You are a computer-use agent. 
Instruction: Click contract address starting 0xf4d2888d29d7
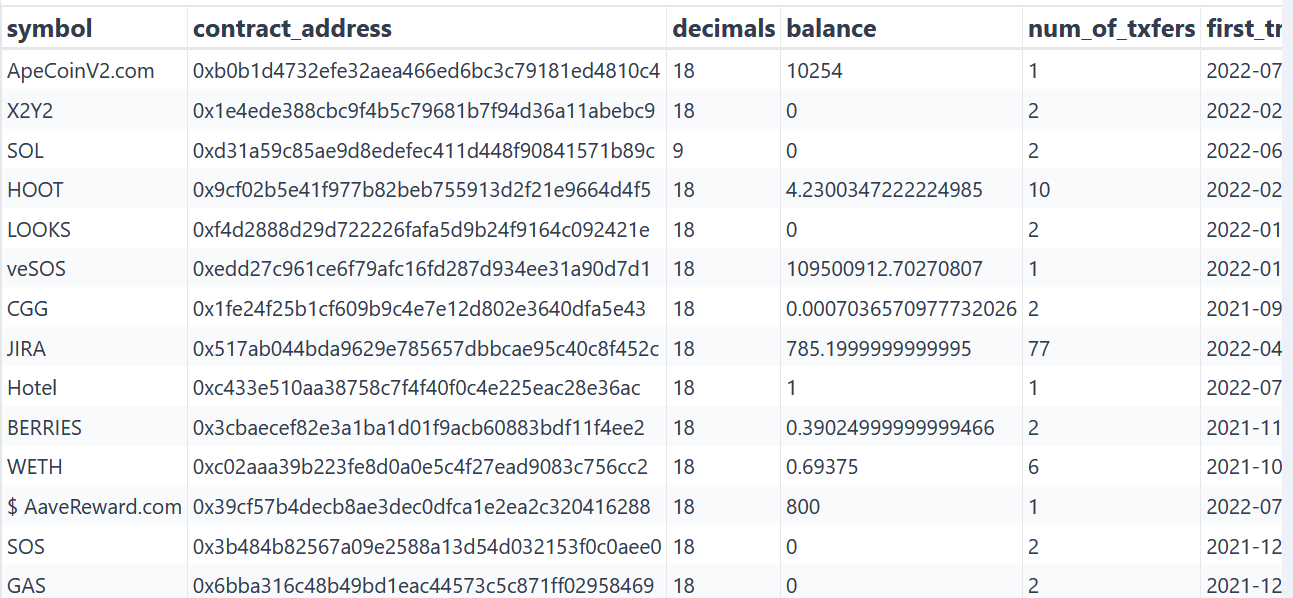[x=421, y=230]
